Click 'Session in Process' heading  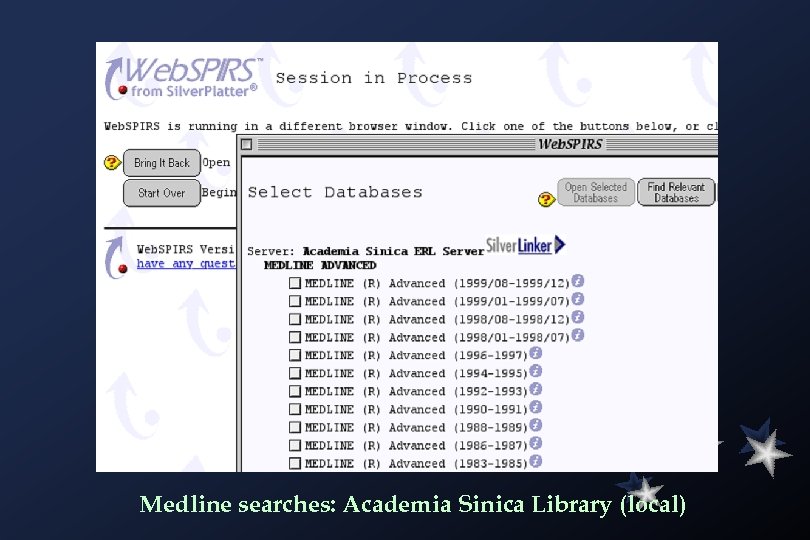374,78
